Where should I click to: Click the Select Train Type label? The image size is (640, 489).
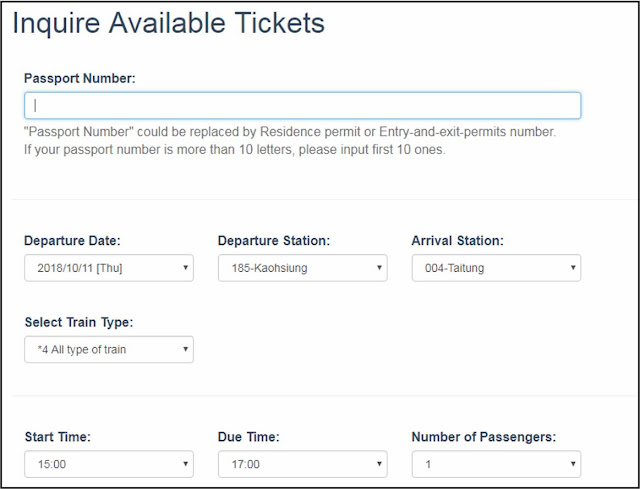79,322
